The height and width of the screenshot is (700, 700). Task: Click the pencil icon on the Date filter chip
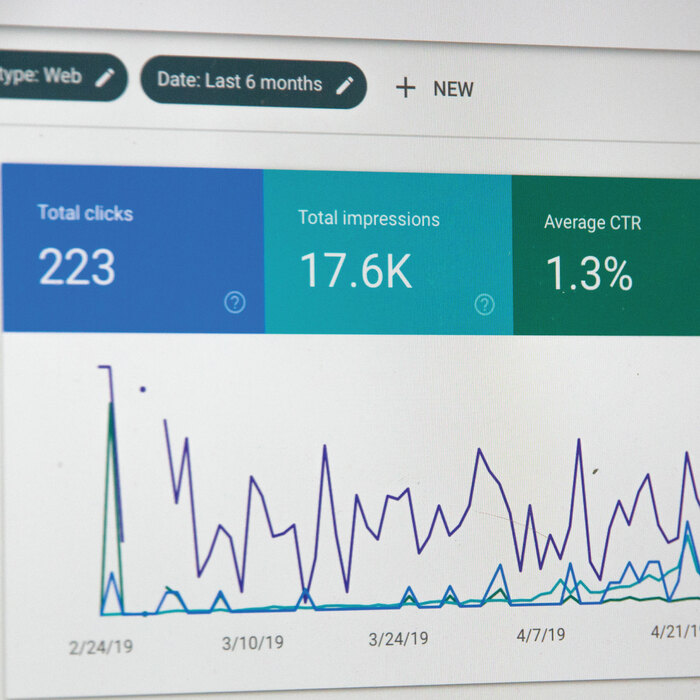pyautogui.click(x=345, y=85)
